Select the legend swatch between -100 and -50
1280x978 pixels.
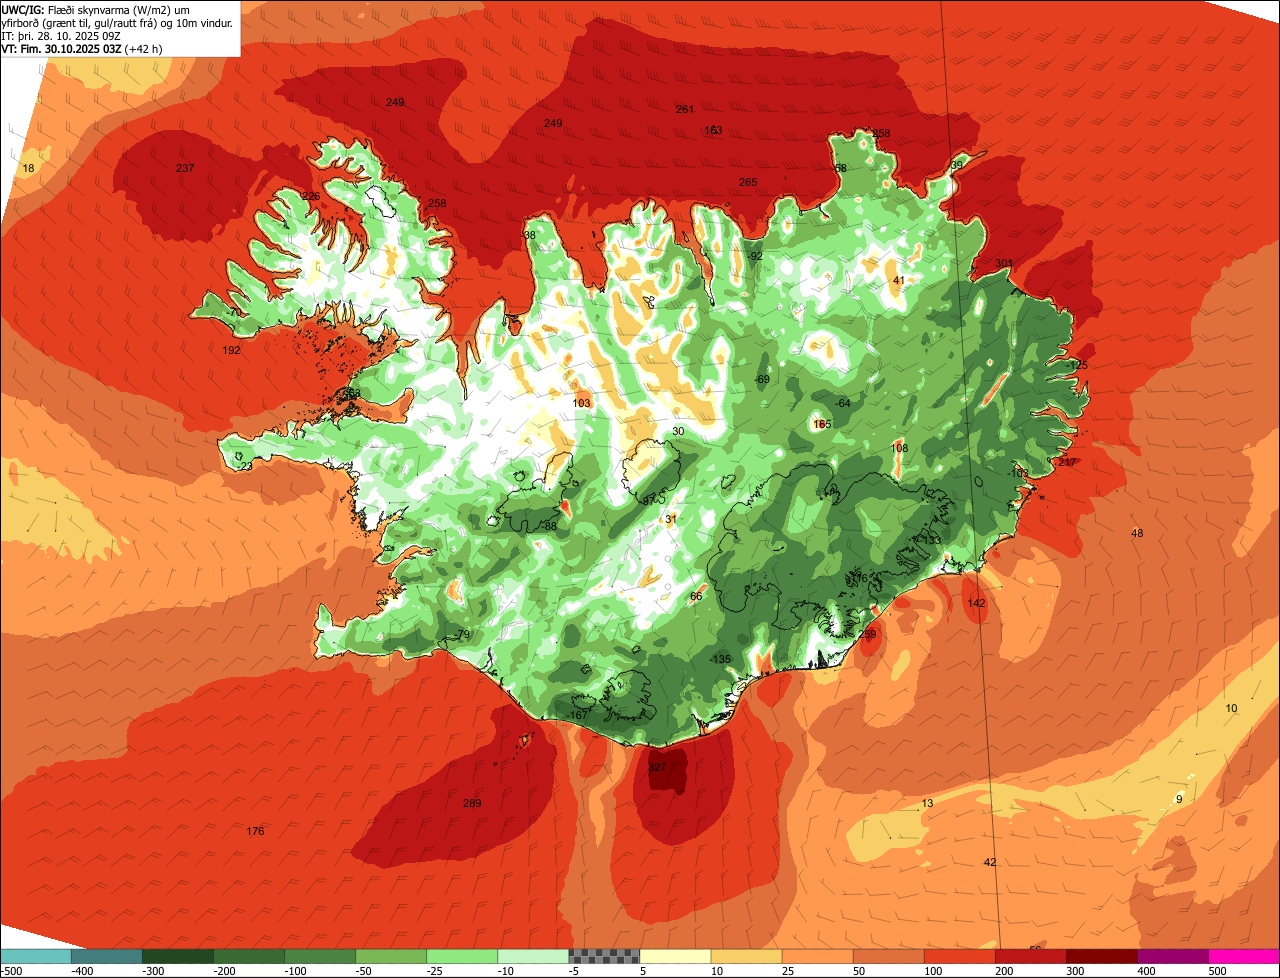tap(319, 956)
